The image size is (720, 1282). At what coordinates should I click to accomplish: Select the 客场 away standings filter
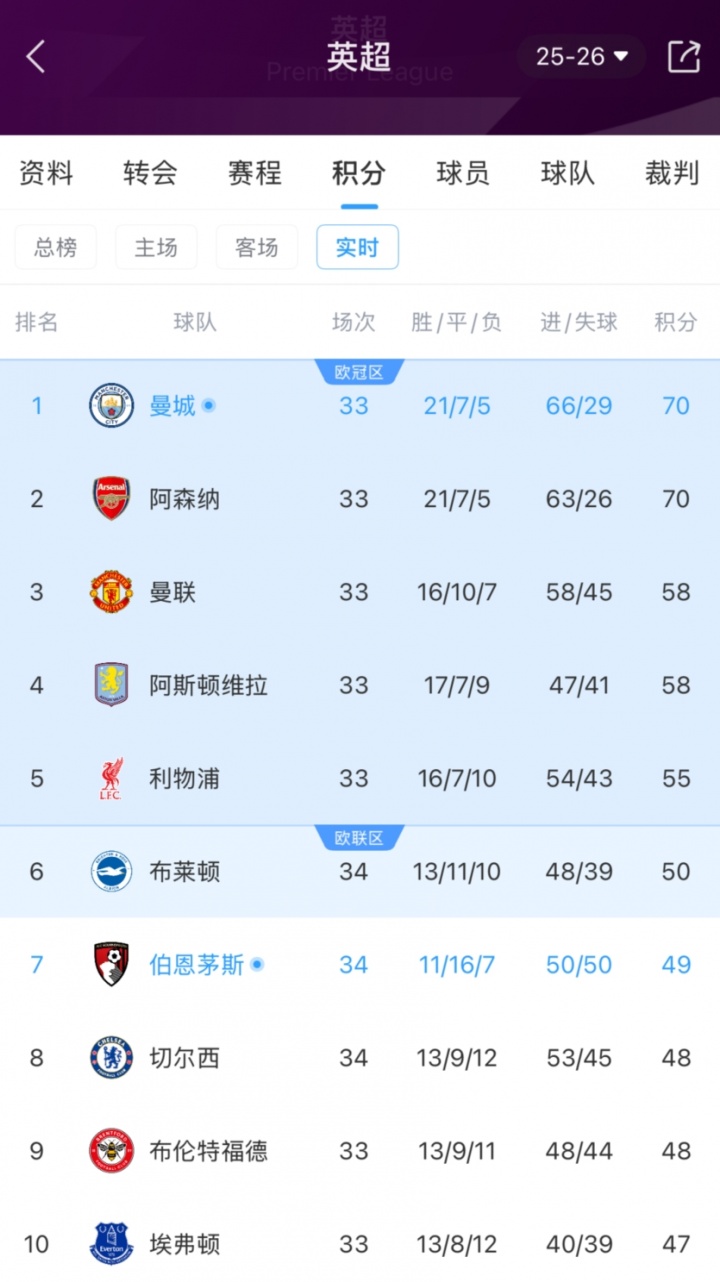tap(257, 247)
